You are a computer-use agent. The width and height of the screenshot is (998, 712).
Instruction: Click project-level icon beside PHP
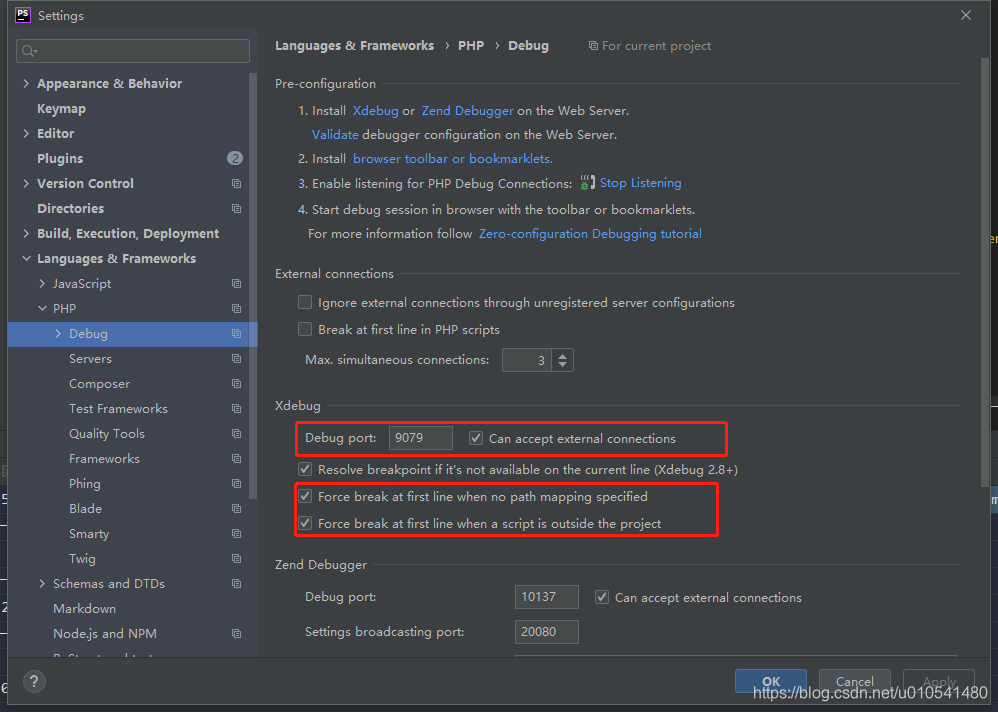236,309
